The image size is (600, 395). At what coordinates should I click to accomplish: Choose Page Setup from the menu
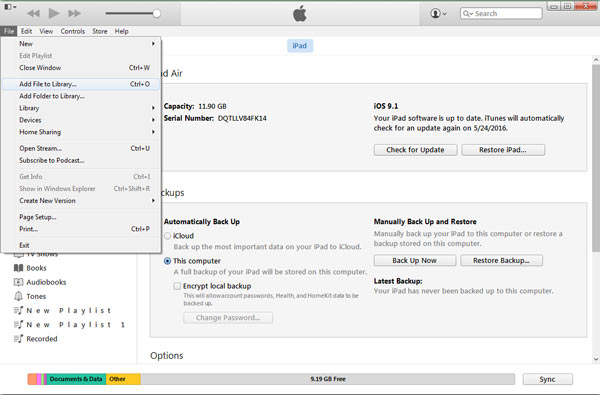click(81, 217)
